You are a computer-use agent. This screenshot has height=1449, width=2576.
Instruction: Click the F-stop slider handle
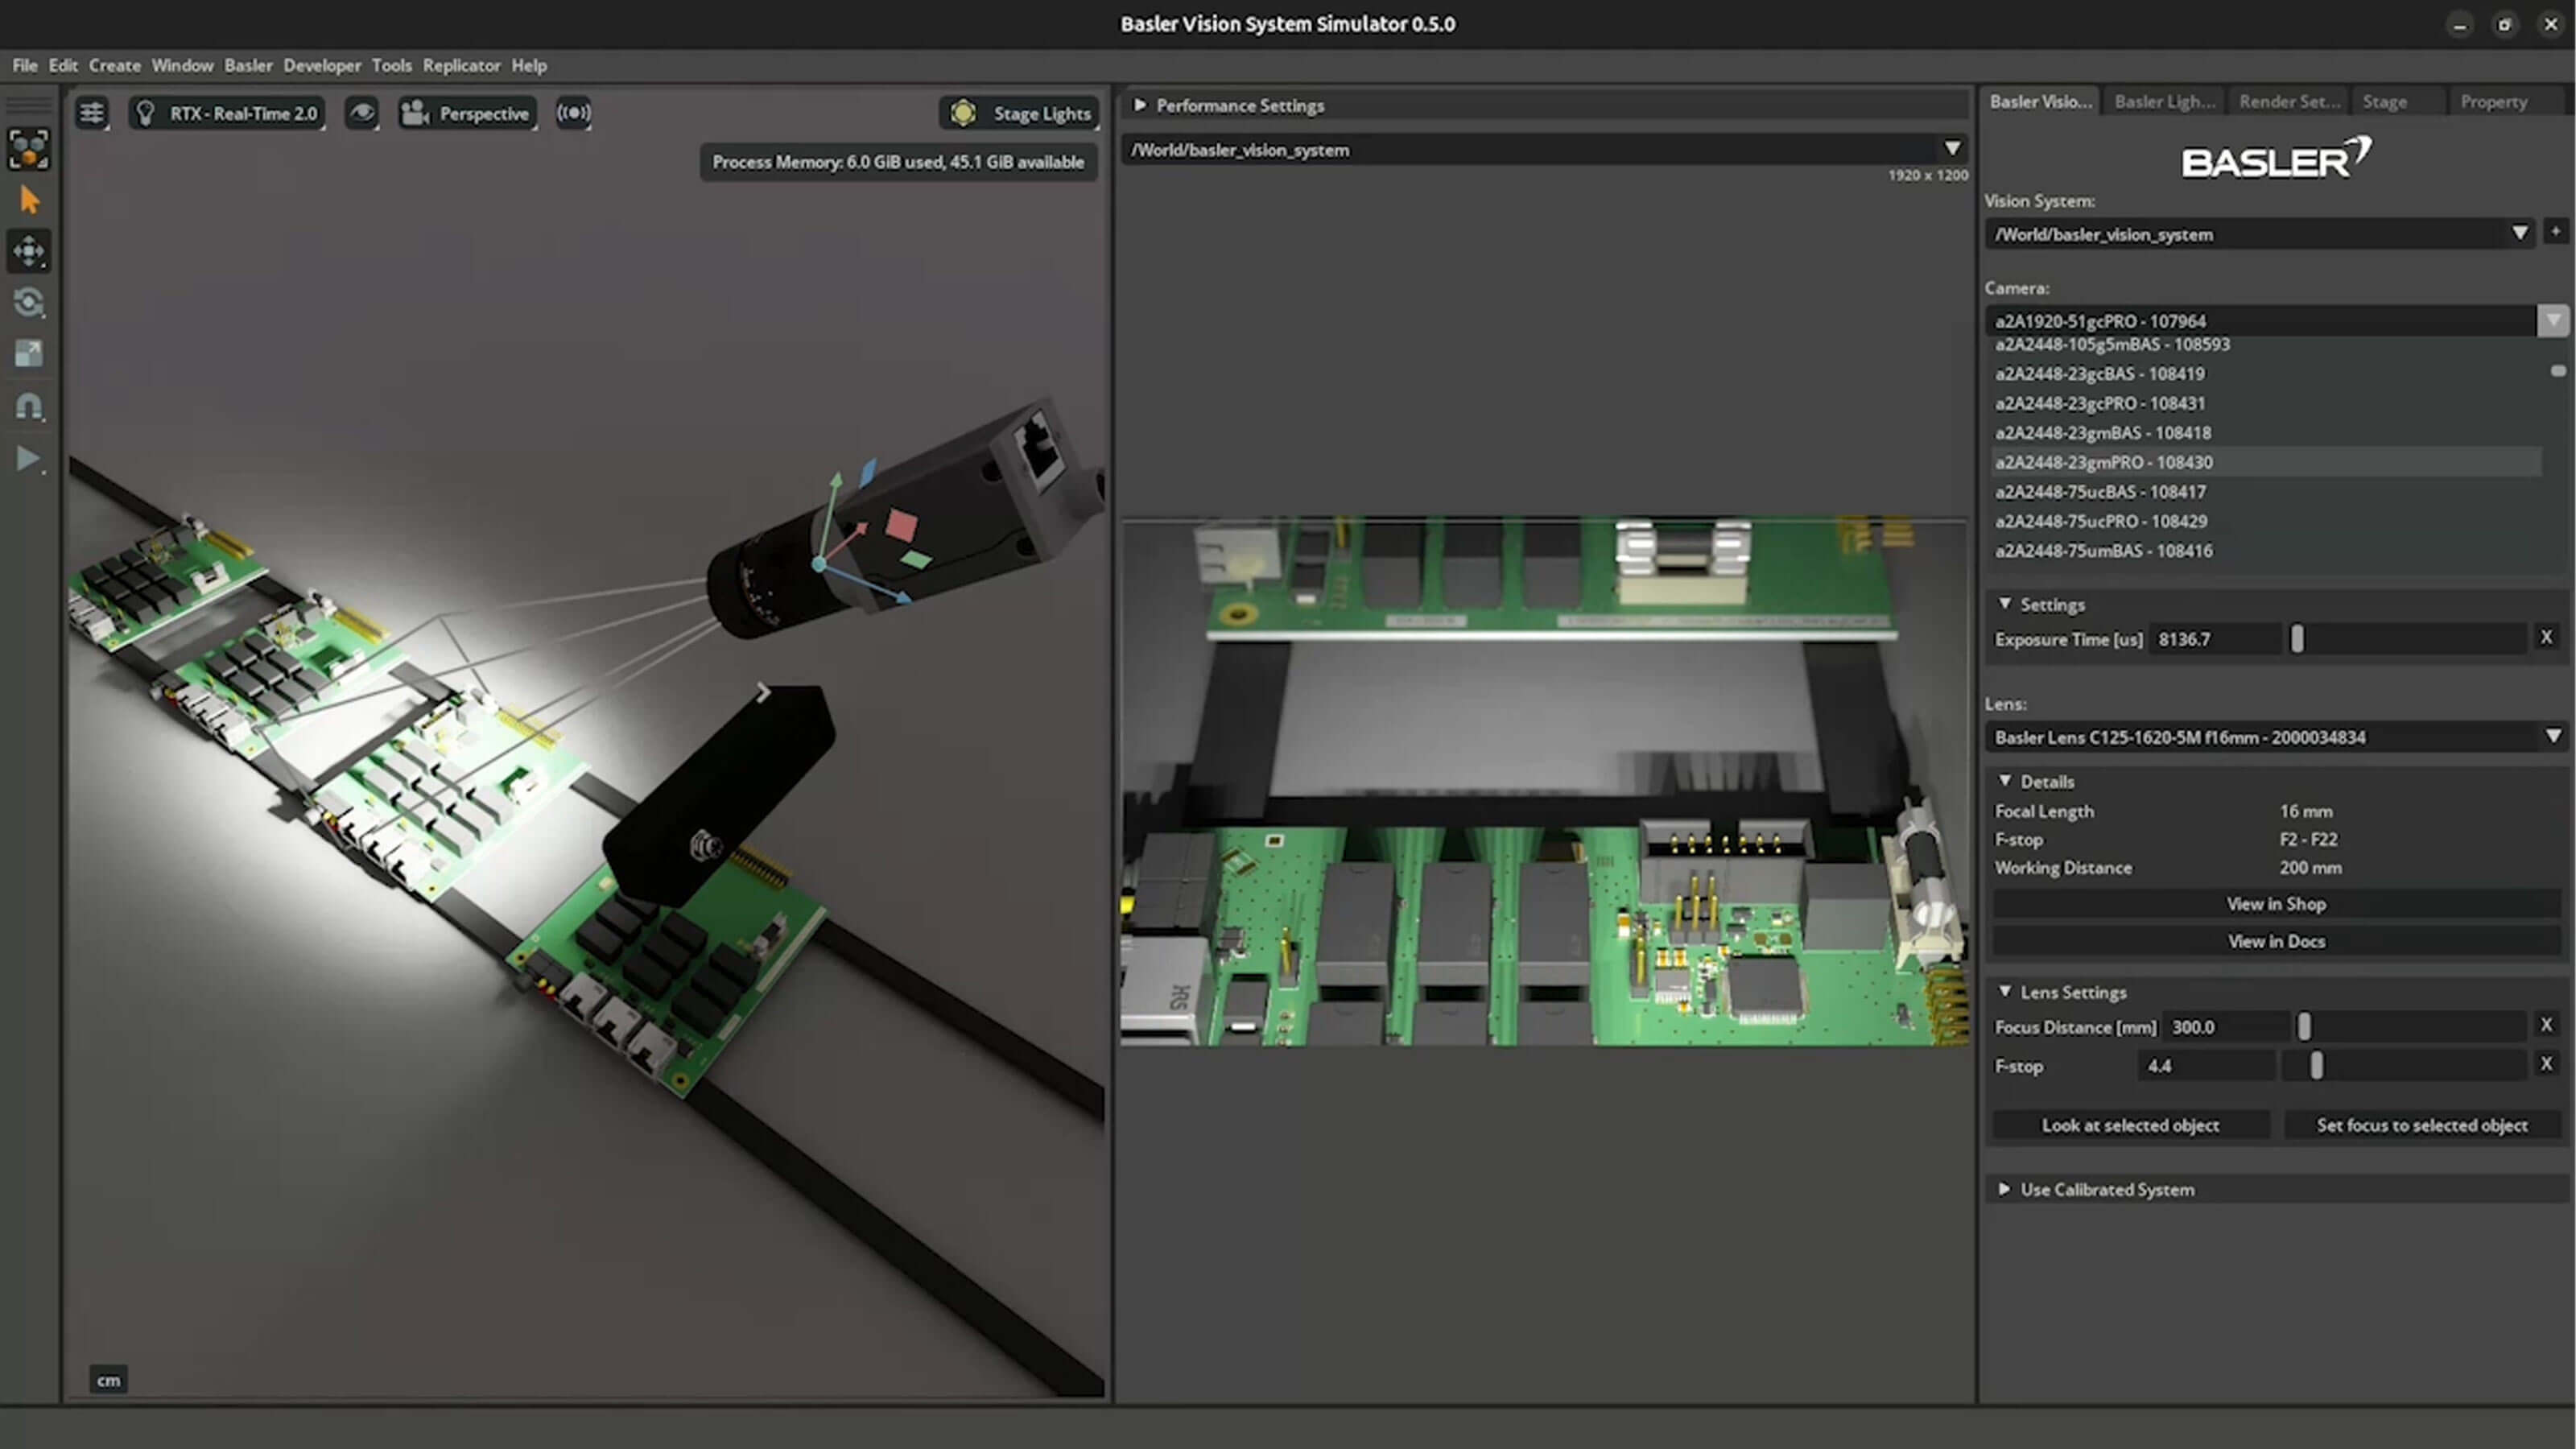coord(2316,1065)
